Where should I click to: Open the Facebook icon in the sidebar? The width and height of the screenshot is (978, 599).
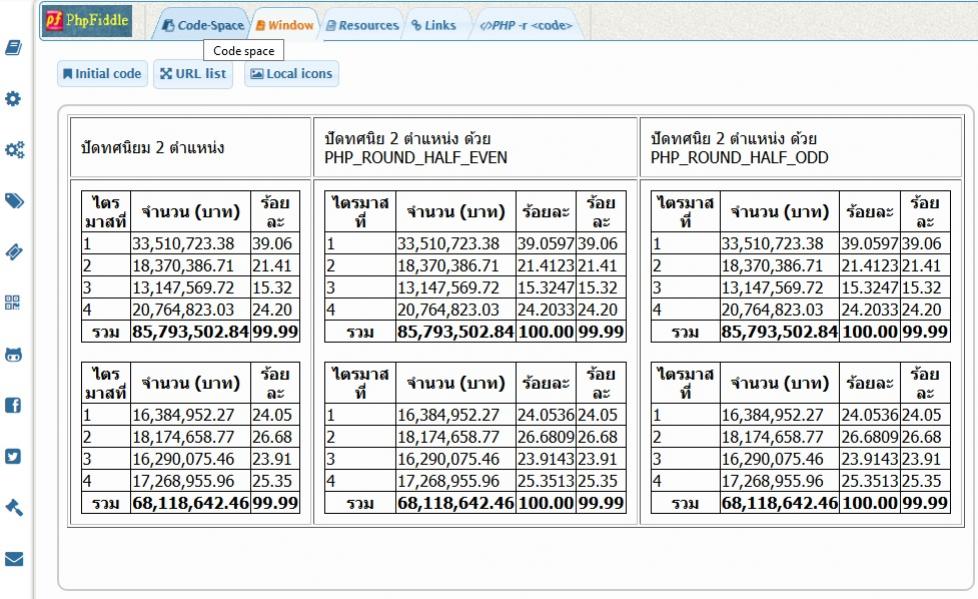14,406
